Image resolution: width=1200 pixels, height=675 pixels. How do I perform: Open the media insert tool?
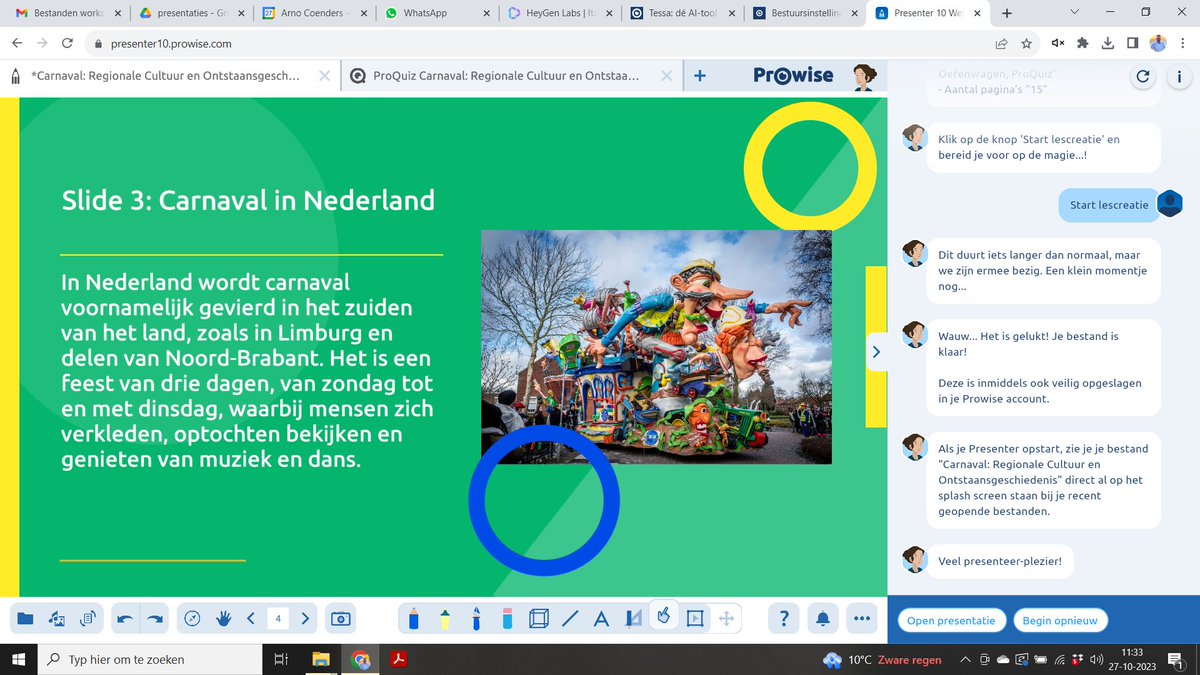(x=57, y=618)
